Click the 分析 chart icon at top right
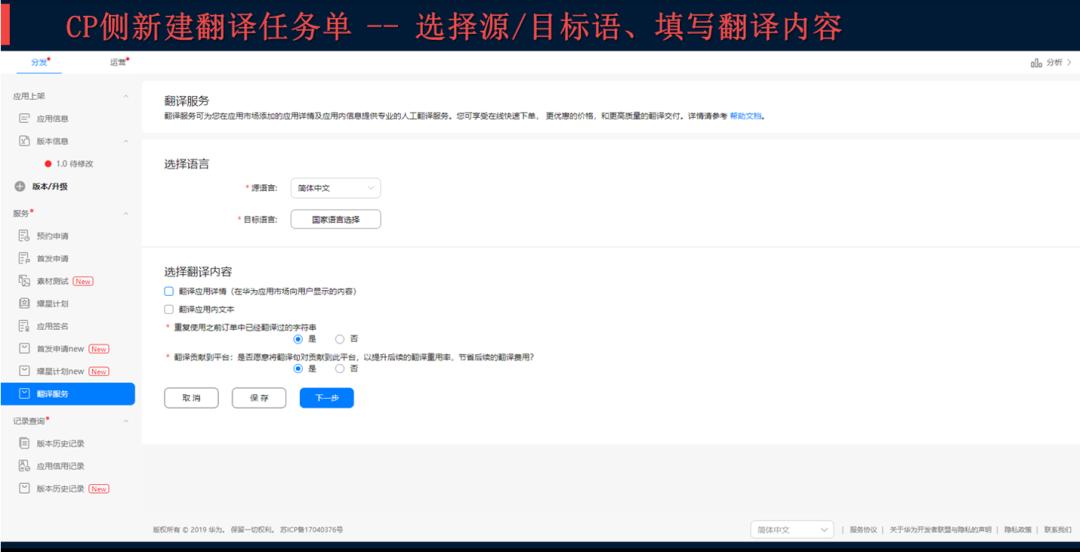Screen dimensions: 1080x552 click(x=1036, y=63)
